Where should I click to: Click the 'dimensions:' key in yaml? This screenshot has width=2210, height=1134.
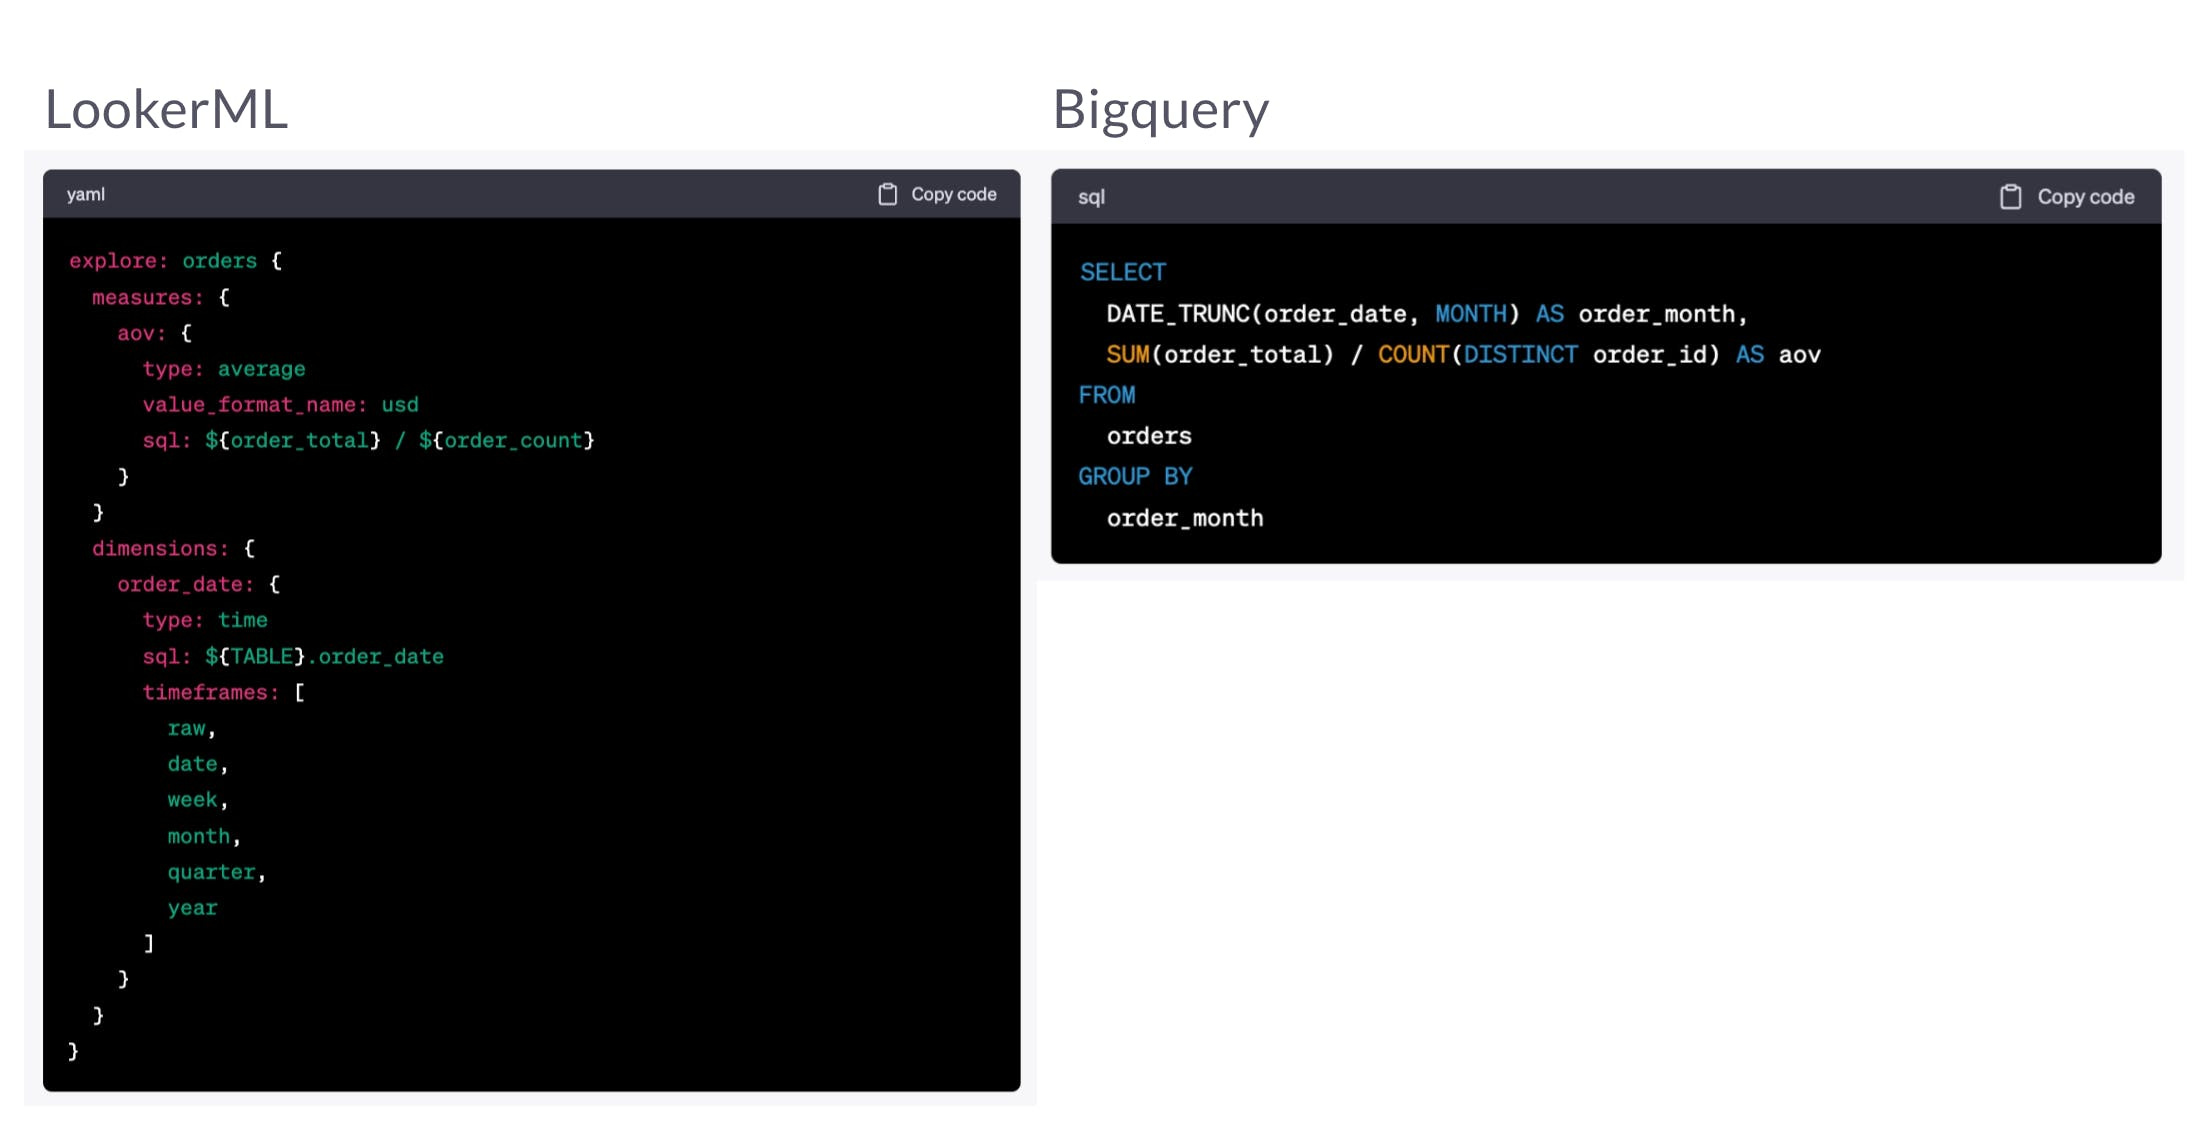(160, 548)
